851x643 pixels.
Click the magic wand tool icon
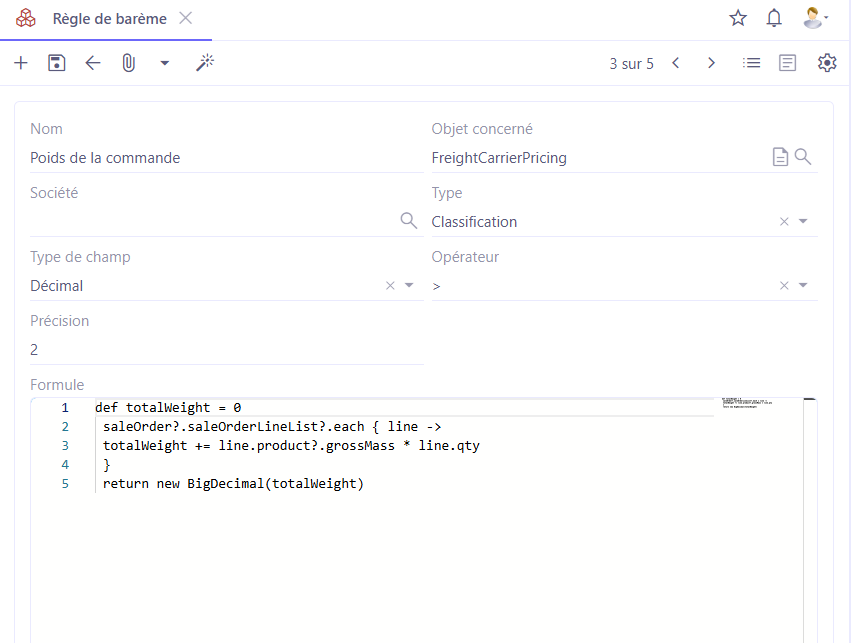point(205,63)
